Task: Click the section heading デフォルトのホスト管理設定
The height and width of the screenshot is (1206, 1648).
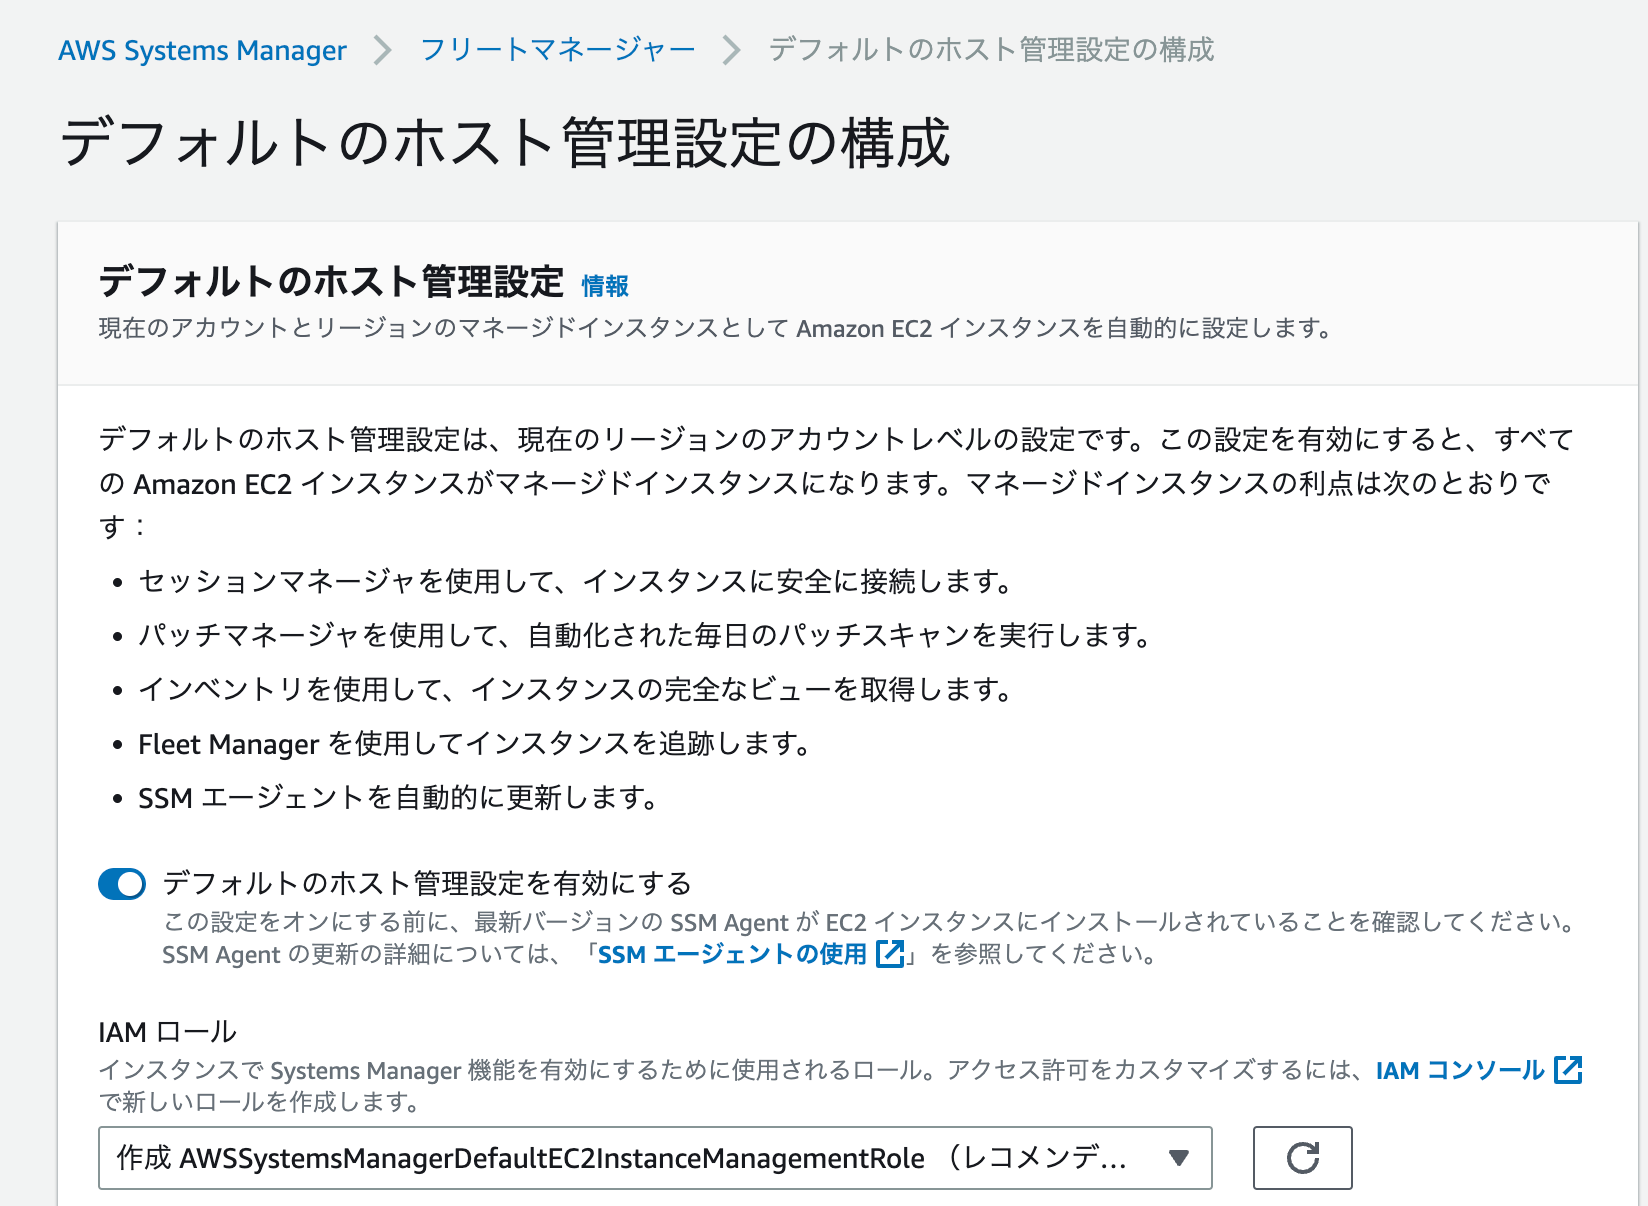Action: tap(331, 281)
